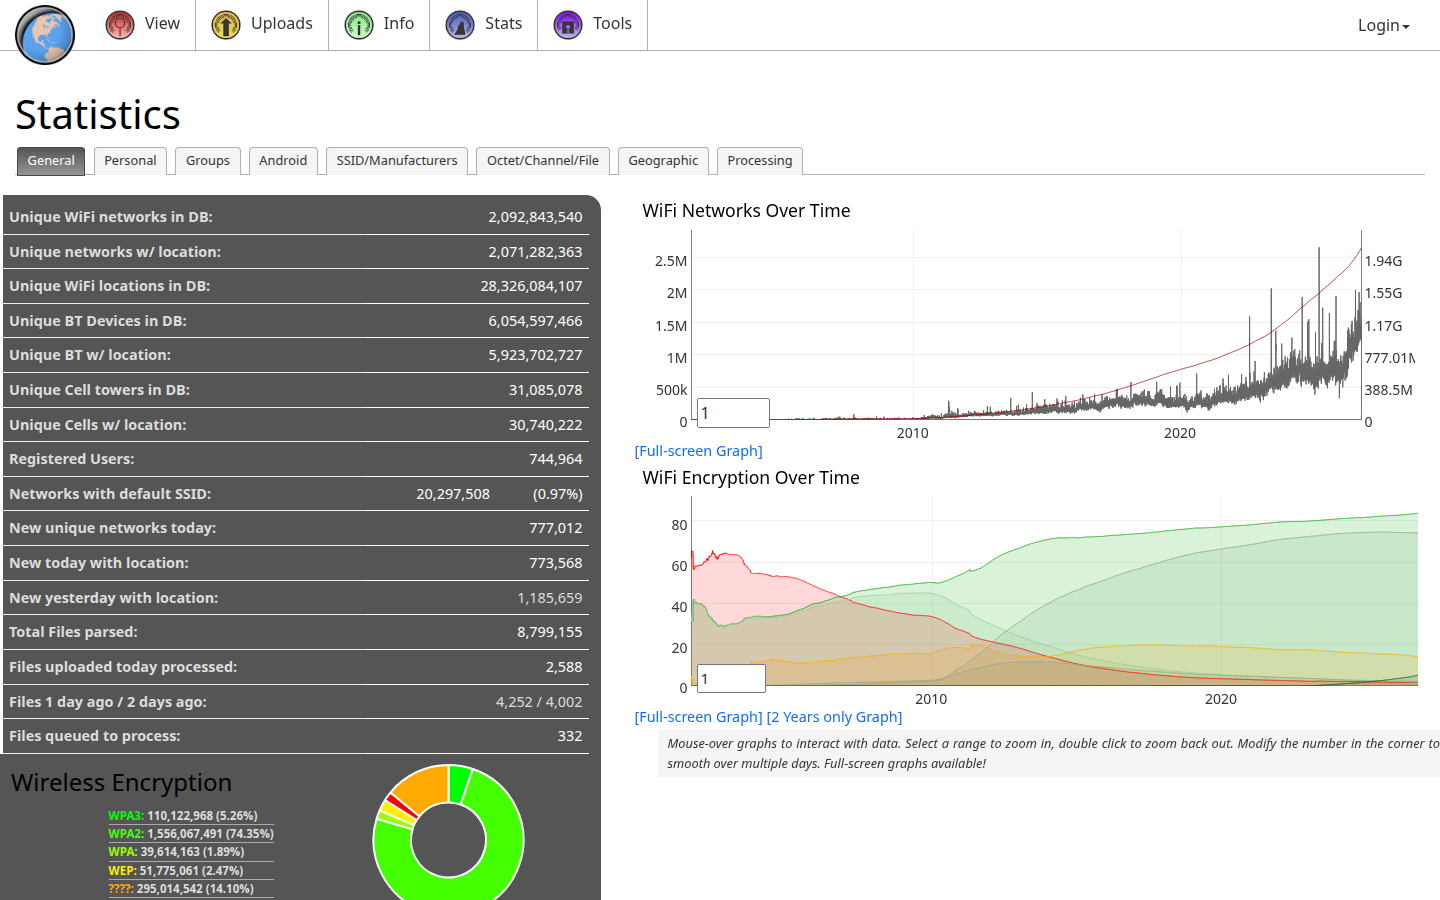Open Full-screen Graph for WiFi Networks
Viewport: 1440px width, 900px height.
(x=699, y=451)
